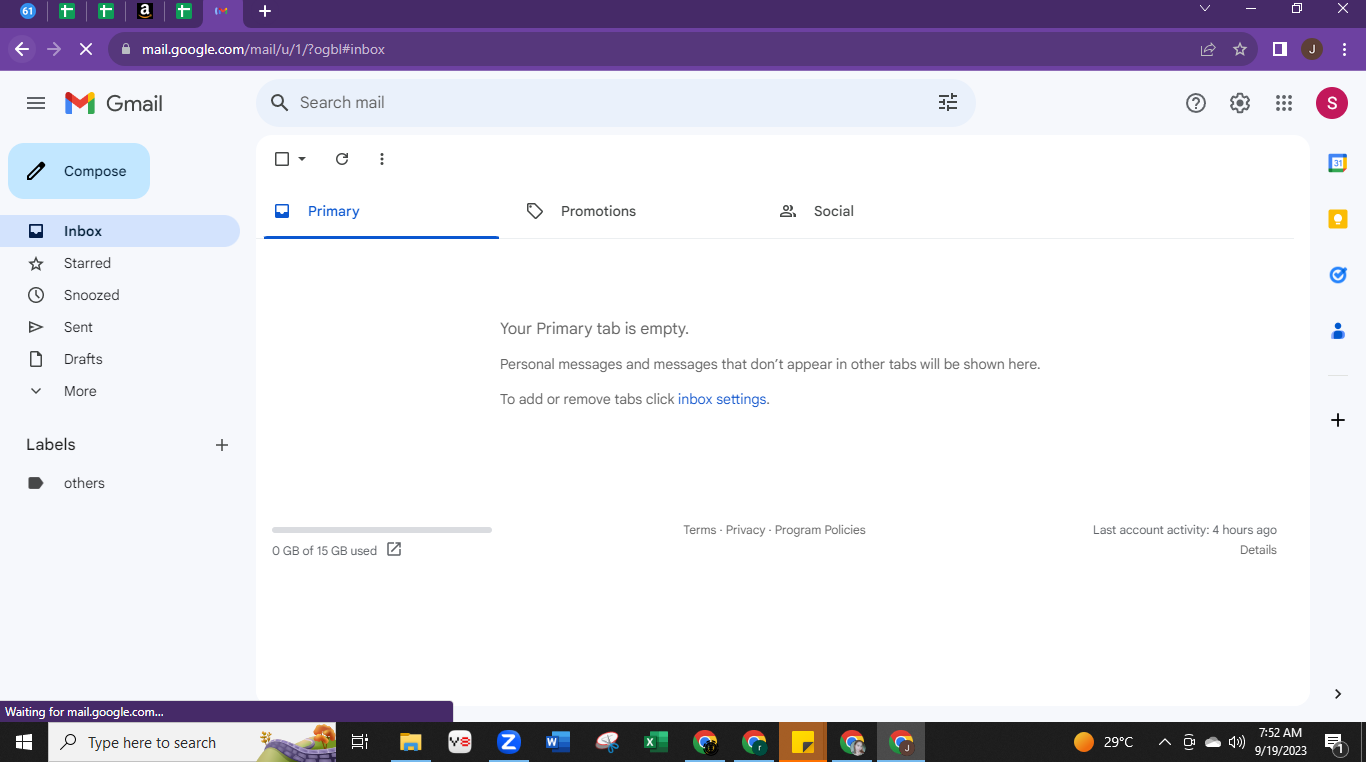Open Zoom from the taskbar
This screenshot has width=1366, height=762.
click(x=509, y=742)
